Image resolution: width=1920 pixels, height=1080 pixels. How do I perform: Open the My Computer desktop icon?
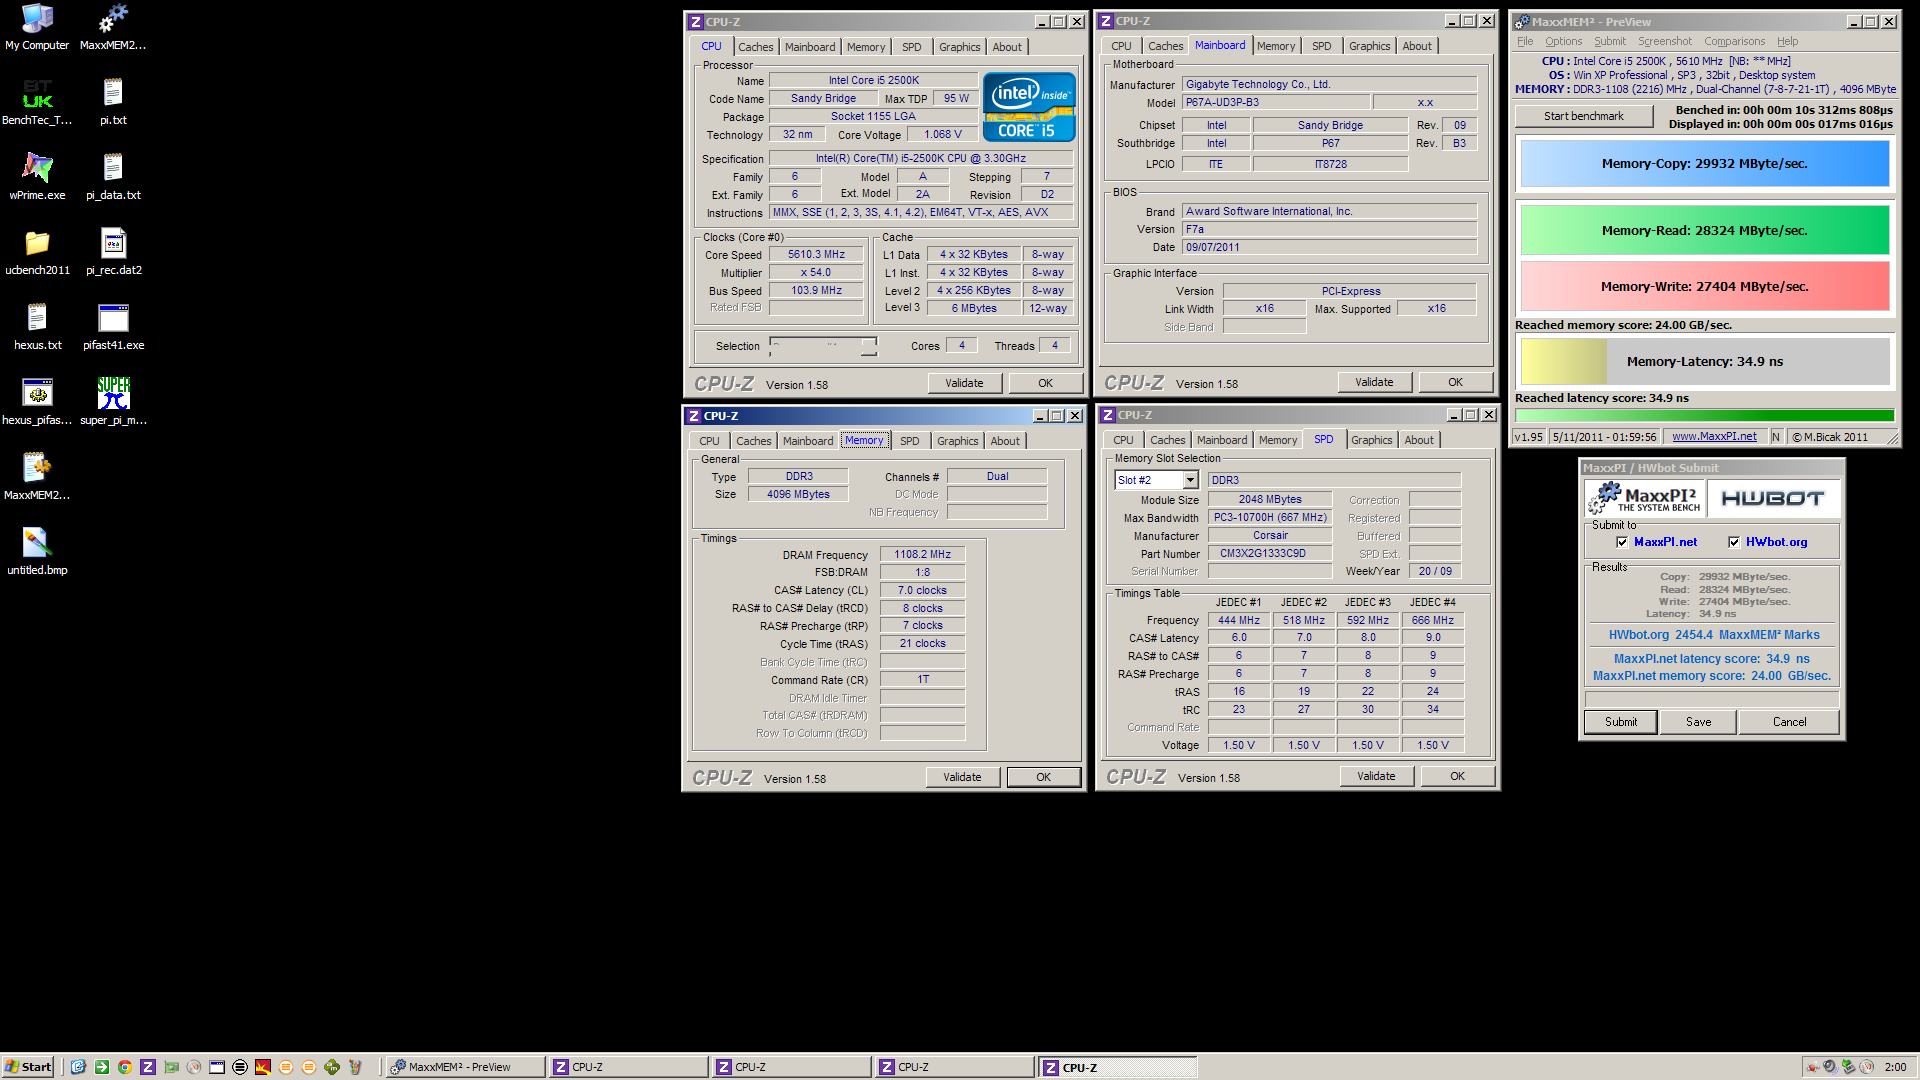pyautogui.click(x=37, y=27)
